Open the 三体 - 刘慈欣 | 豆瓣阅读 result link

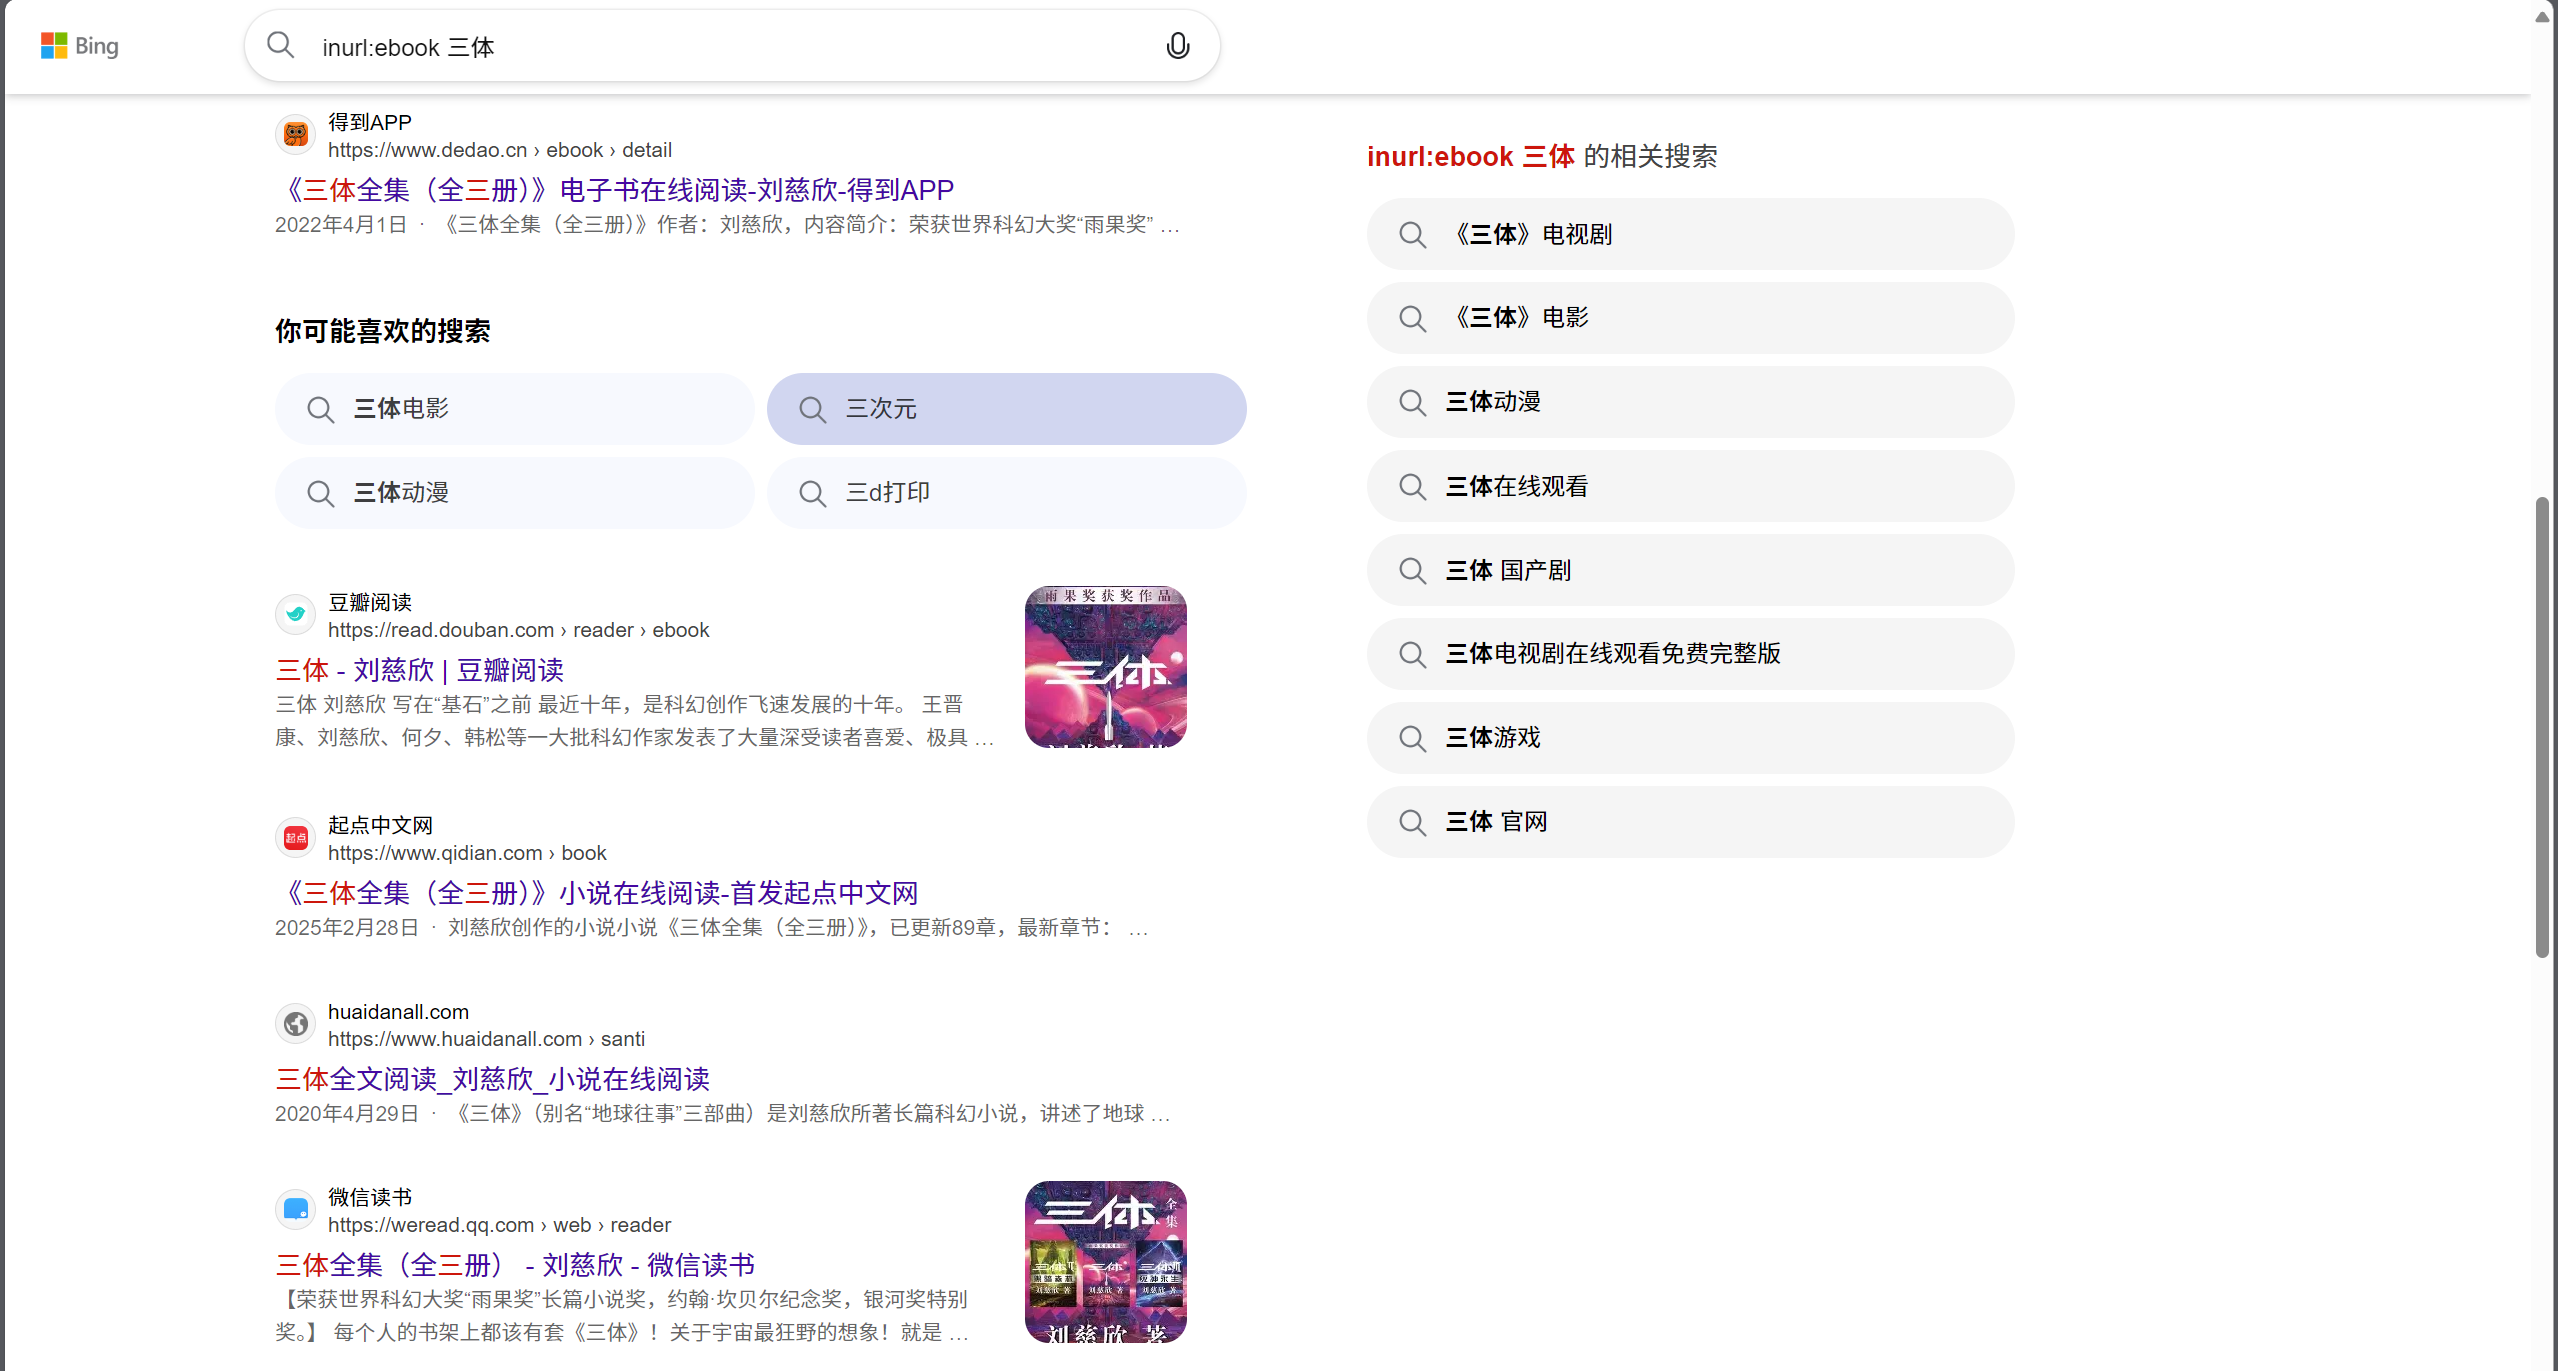coord(419,670)
